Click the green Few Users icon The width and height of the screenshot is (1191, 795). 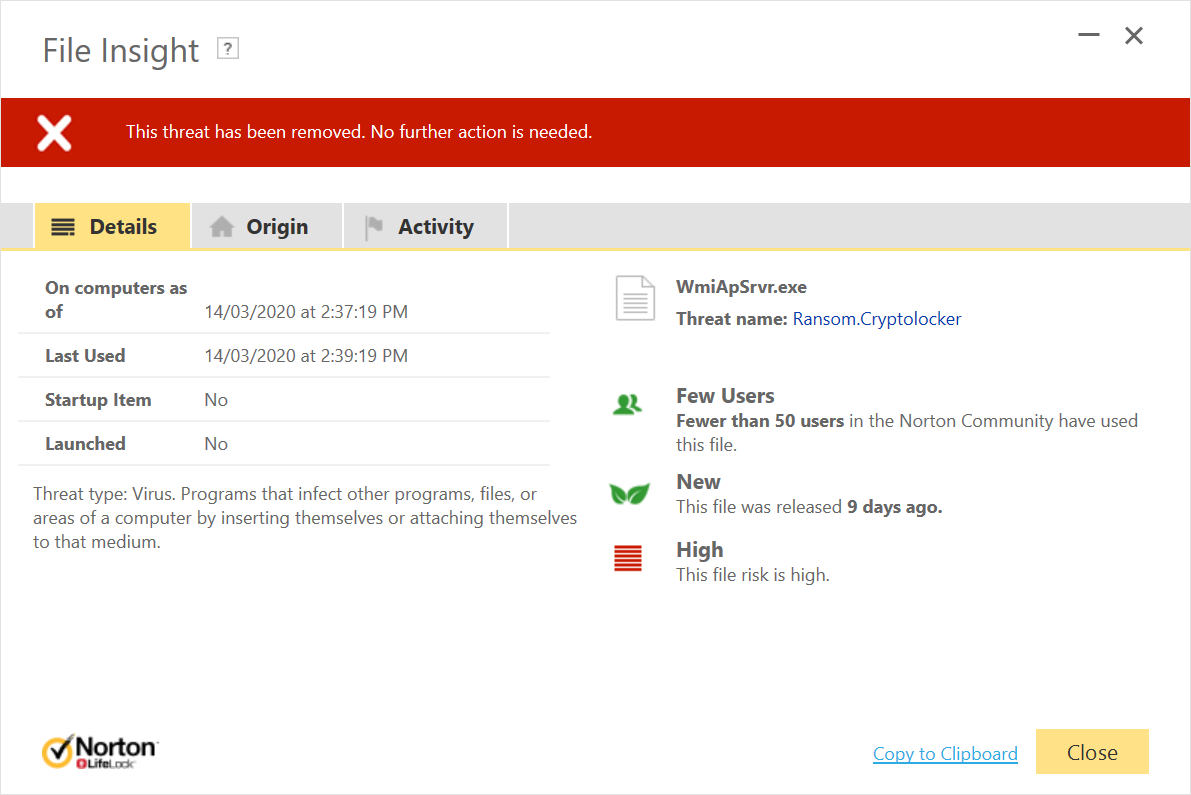click(x=627, y=405)
